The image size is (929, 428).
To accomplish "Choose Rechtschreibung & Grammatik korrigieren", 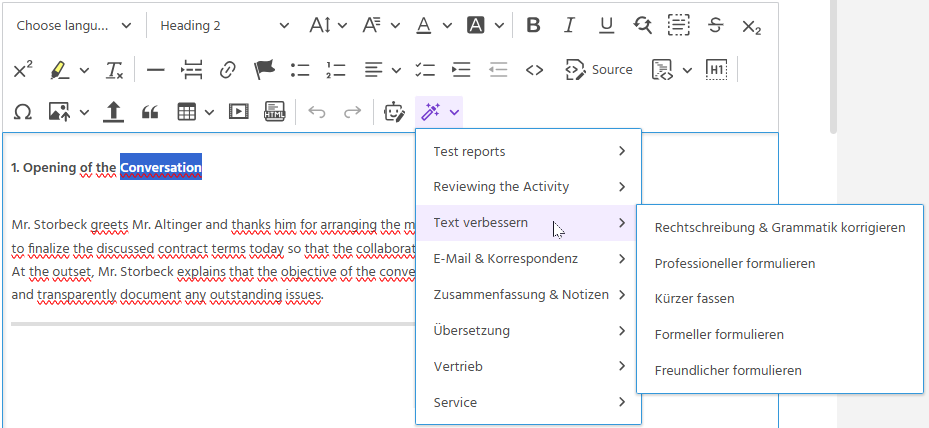I will [x=780, y=228].
